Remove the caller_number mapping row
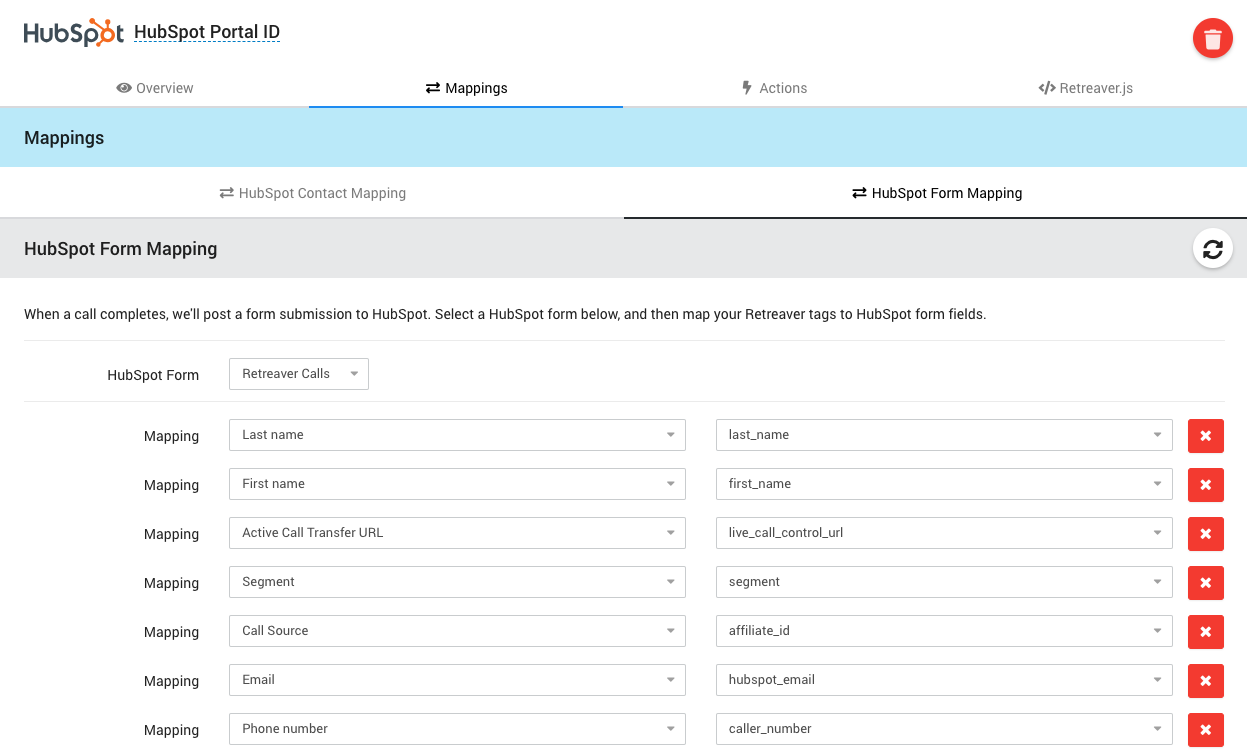The image size is (1247, 755). coord(1205,730)
